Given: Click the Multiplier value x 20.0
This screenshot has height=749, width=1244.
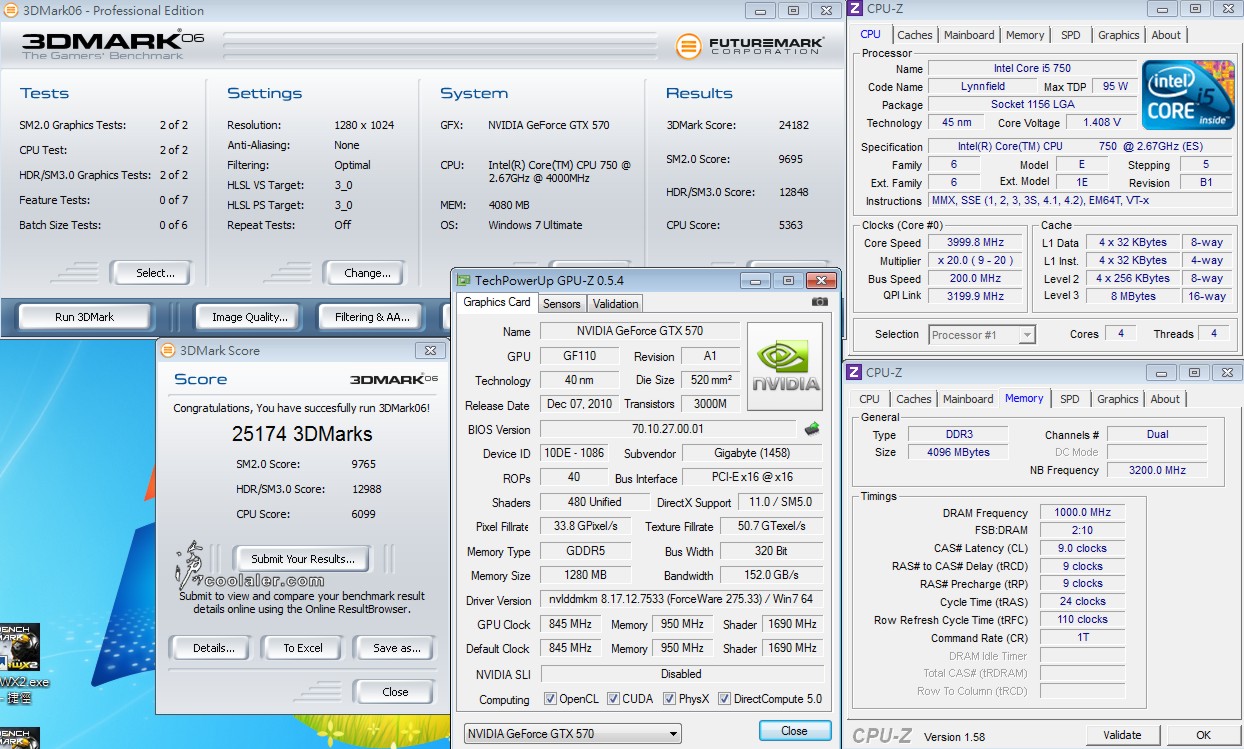Looking at the screenshot, I should point(975,261).
